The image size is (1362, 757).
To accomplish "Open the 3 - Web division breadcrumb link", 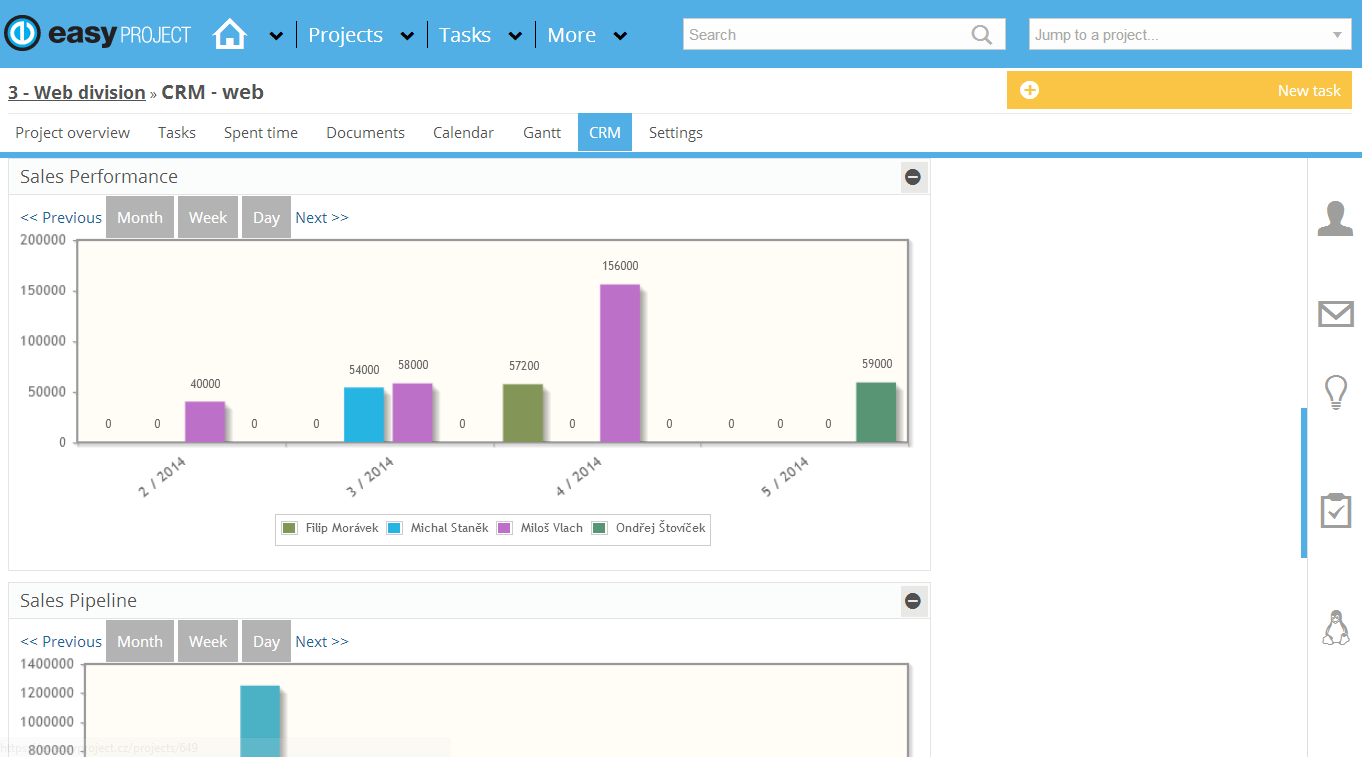I will [77, 92].
